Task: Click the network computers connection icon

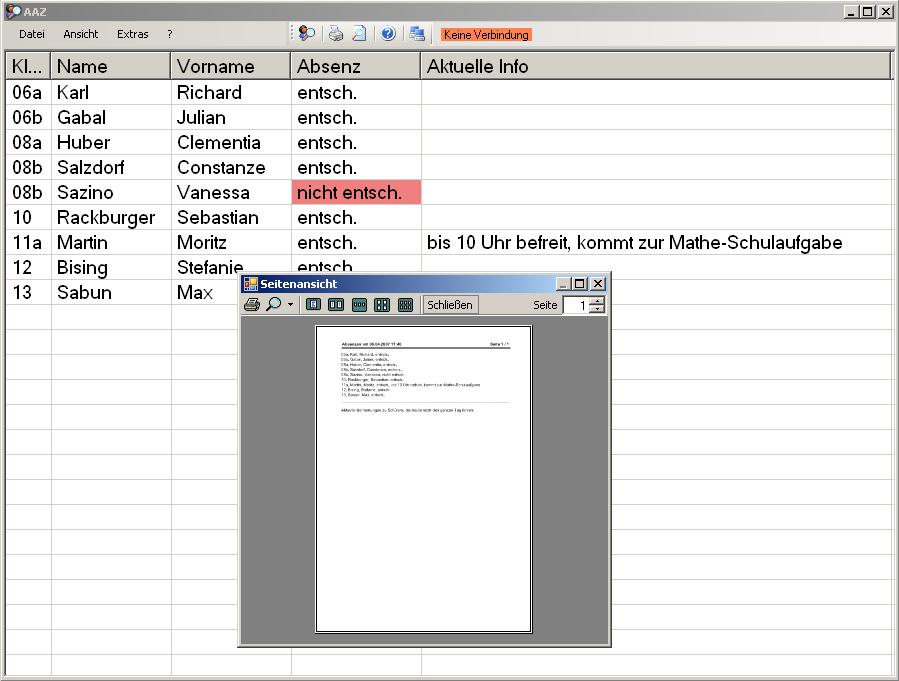Action: (x=417, y=34)
